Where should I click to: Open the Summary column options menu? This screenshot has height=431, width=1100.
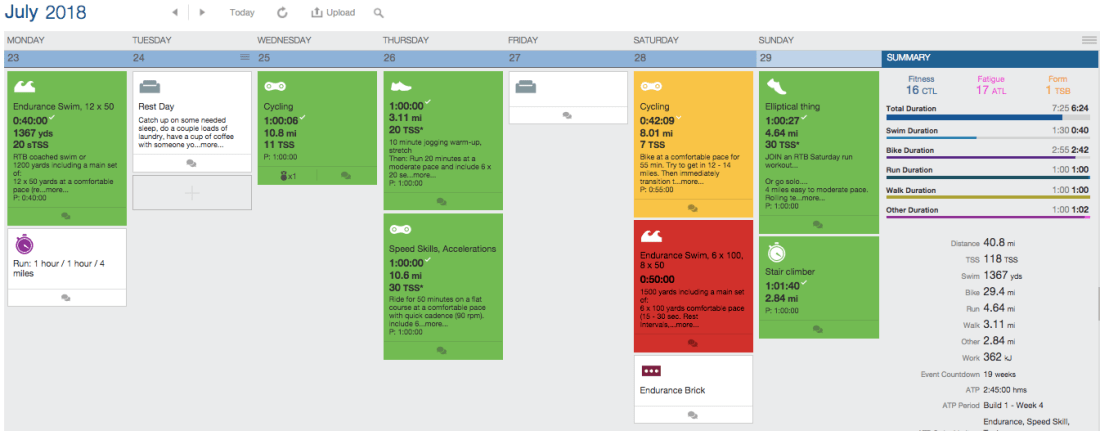coord(1088,40)
